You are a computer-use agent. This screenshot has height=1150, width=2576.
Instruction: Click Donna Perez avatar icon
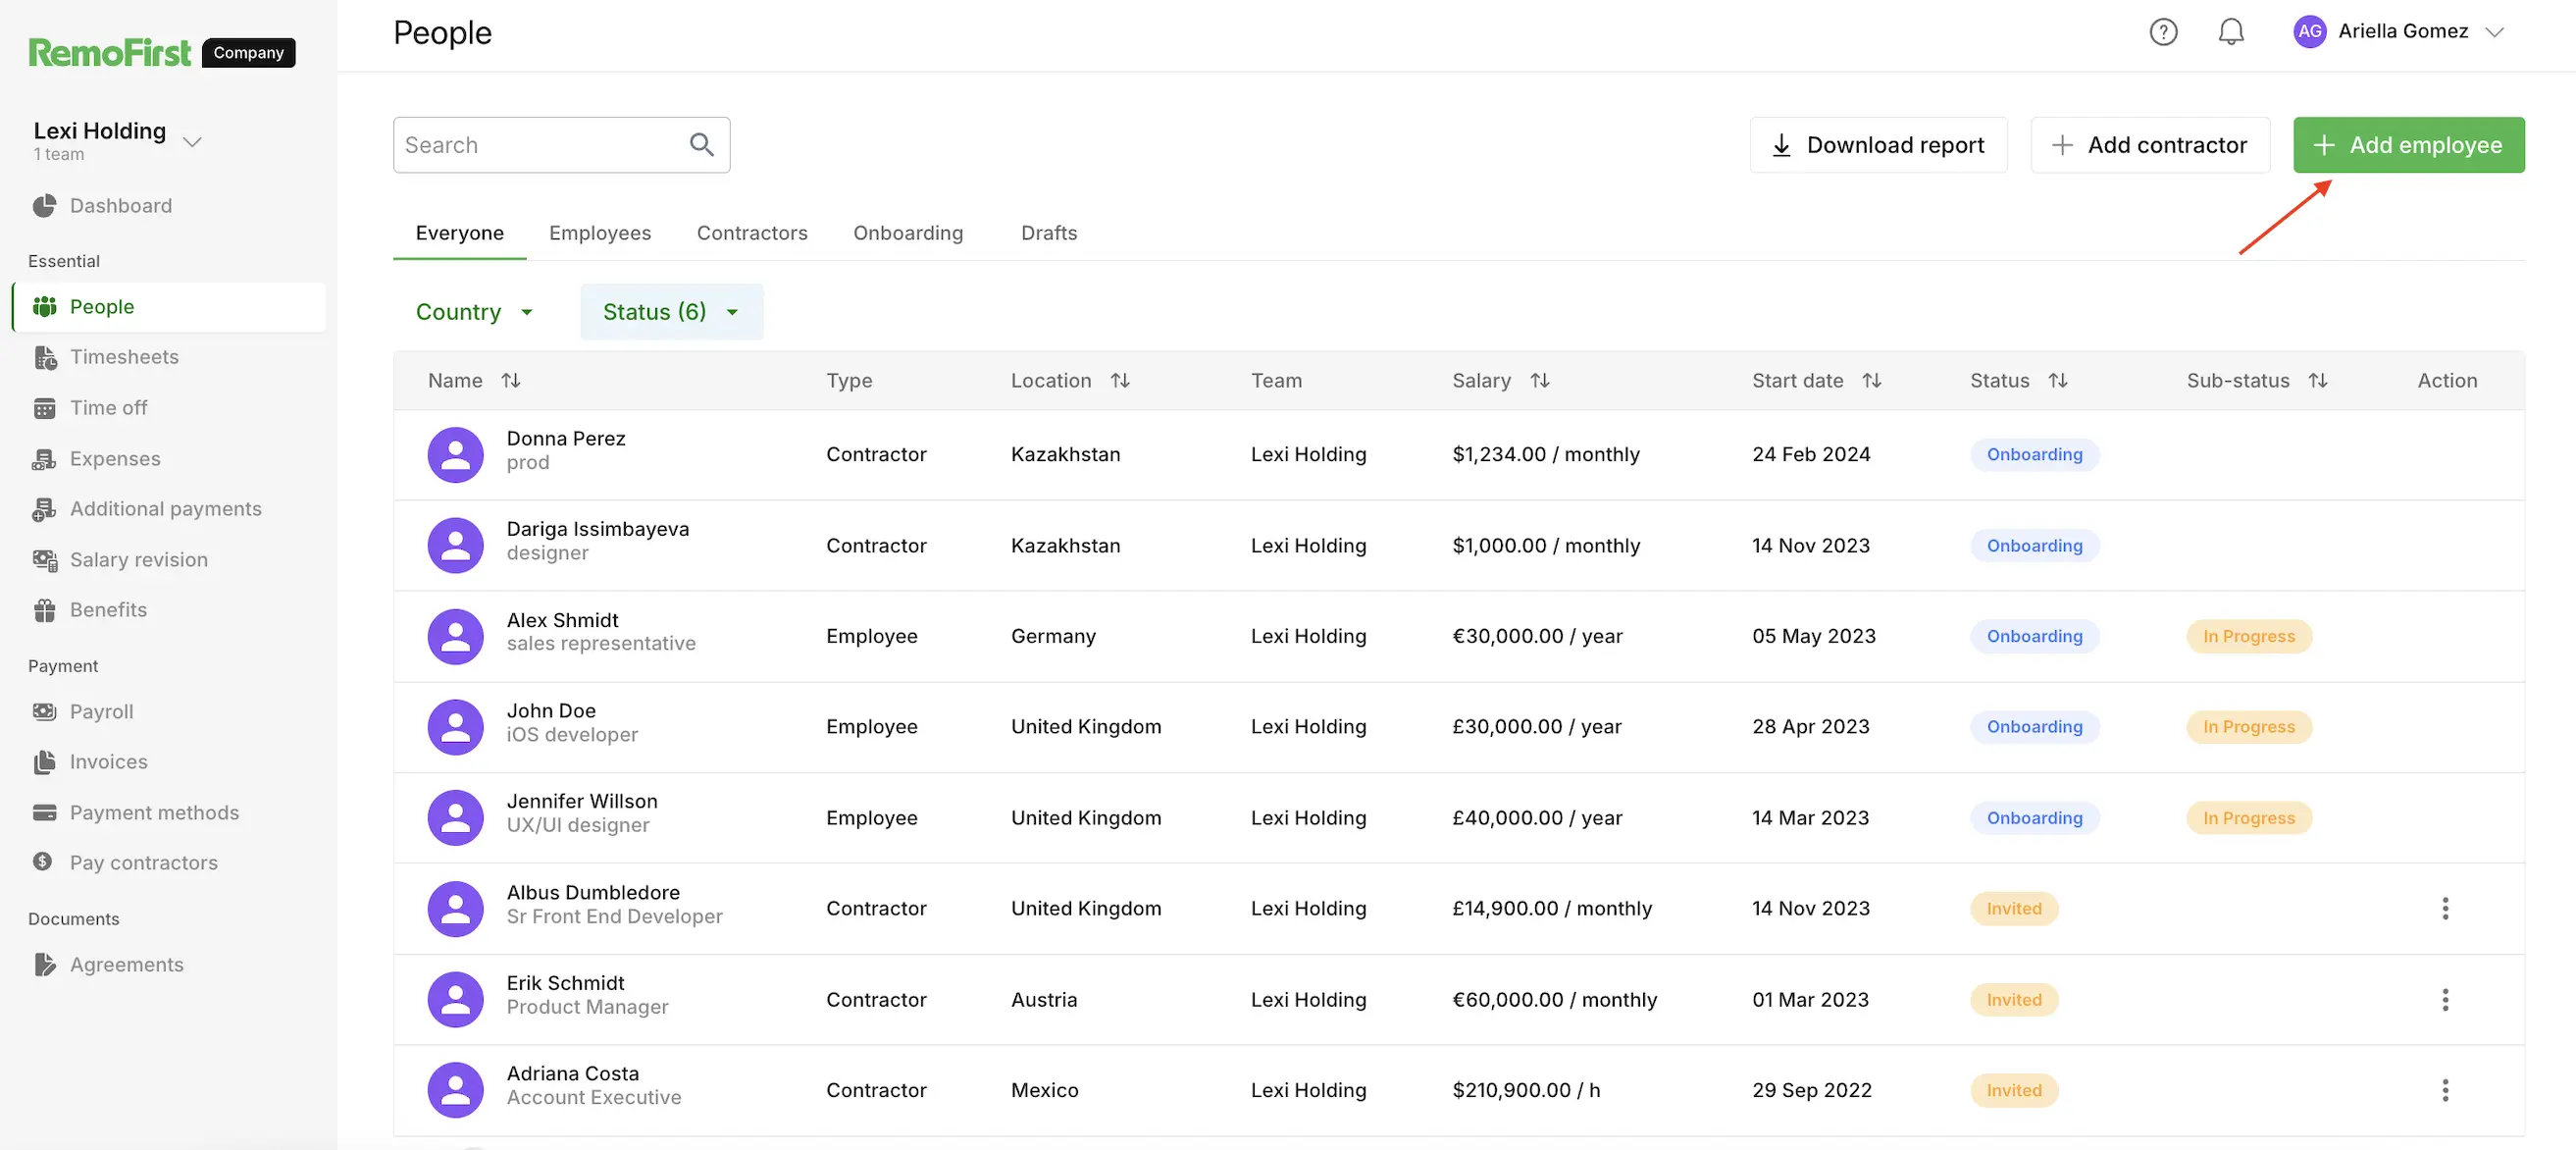coord(456,455)
